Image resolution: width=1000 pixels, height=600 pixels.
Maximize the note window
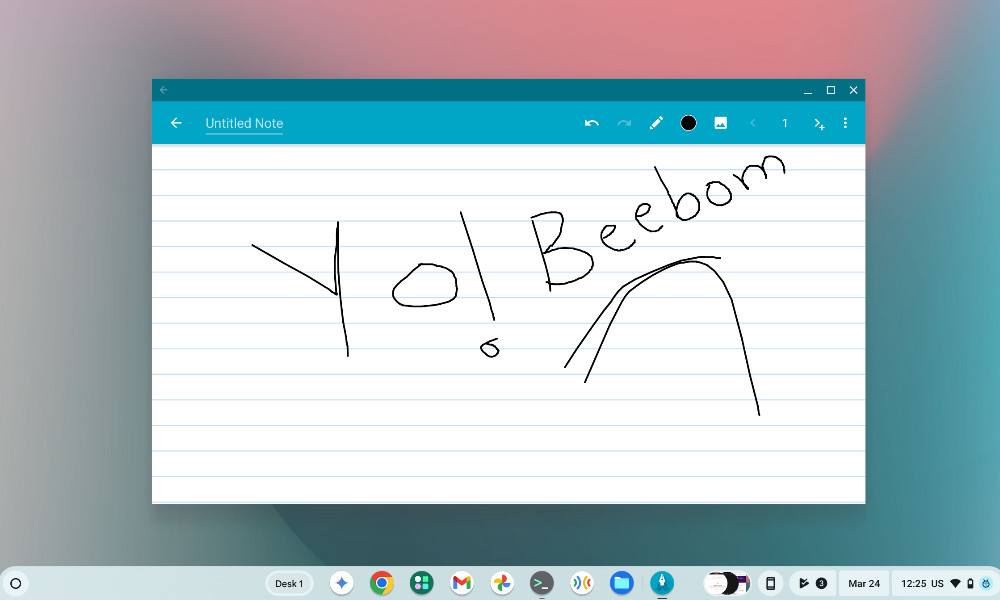(x=830, y=90)
